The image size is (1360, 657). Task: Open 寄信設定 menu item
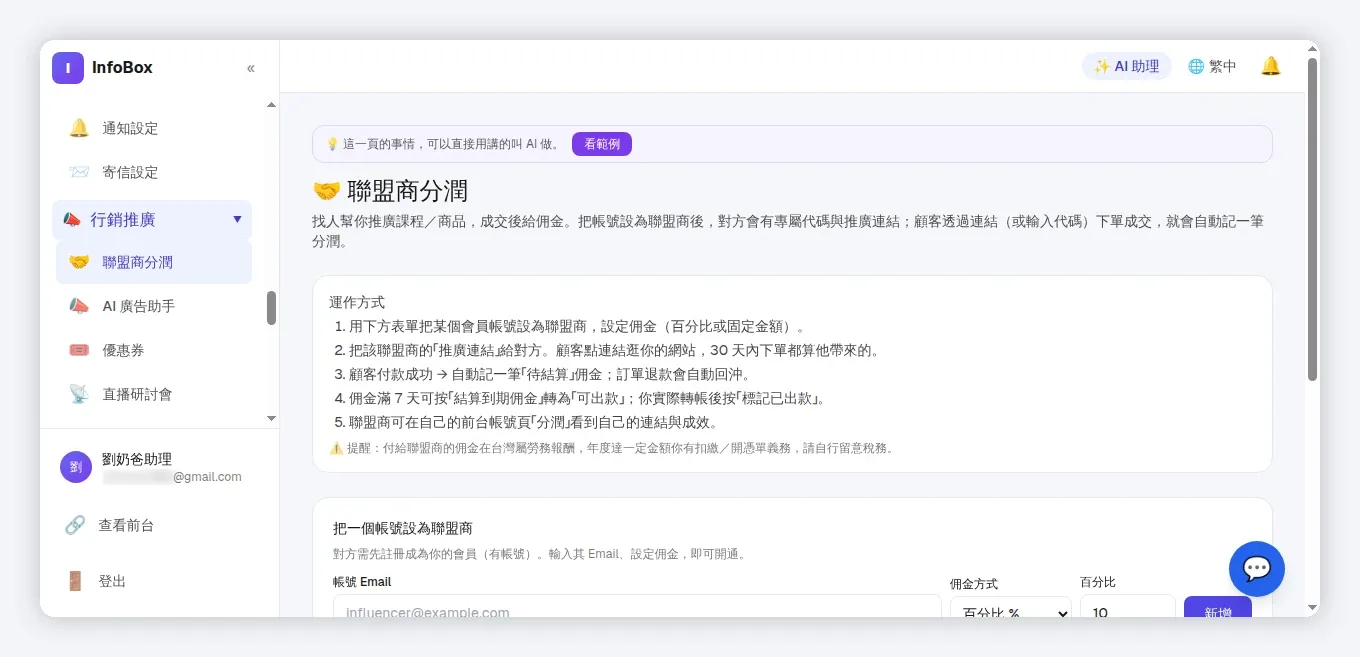(154, 172)
